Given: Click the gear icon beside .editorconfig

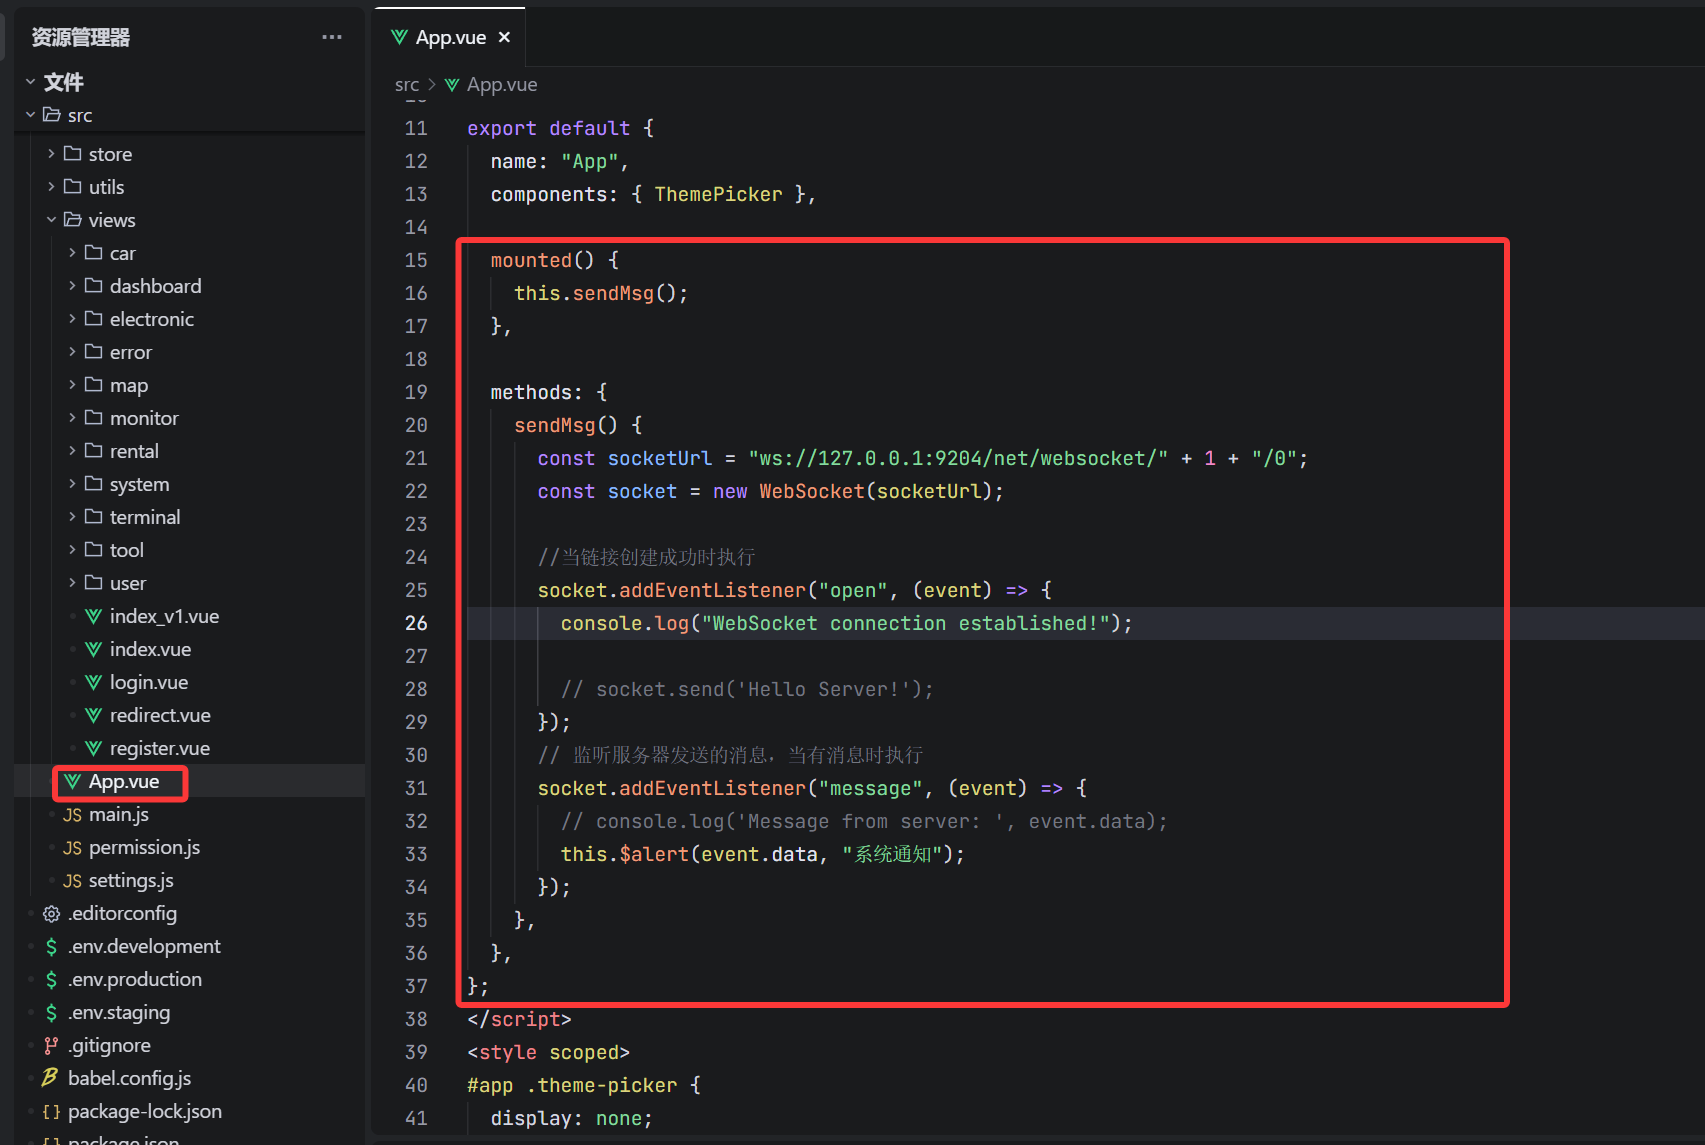Looking at the screenshot, I should pyautogui.click(x=51, y=914).
